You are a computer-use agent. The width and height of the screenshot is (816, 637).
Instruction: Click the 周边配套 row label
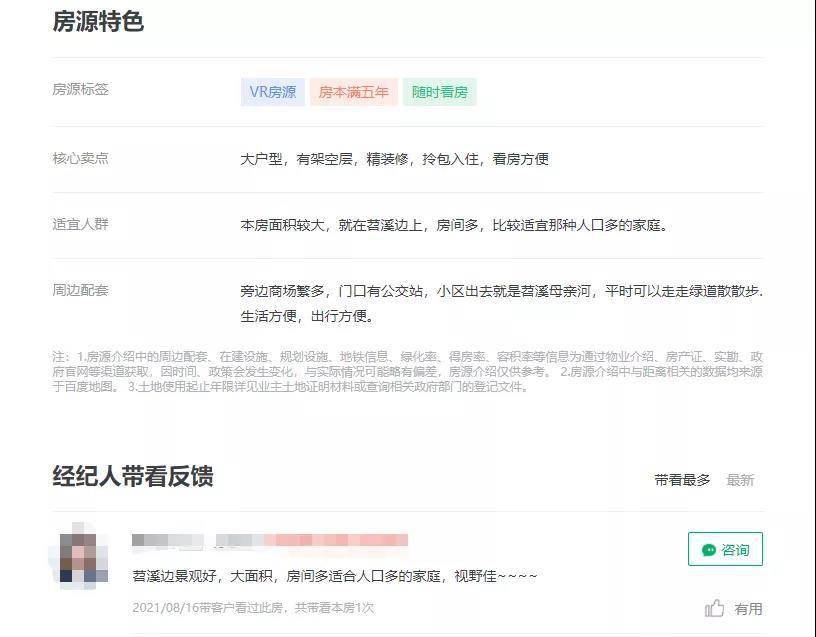tap(81, 290)
